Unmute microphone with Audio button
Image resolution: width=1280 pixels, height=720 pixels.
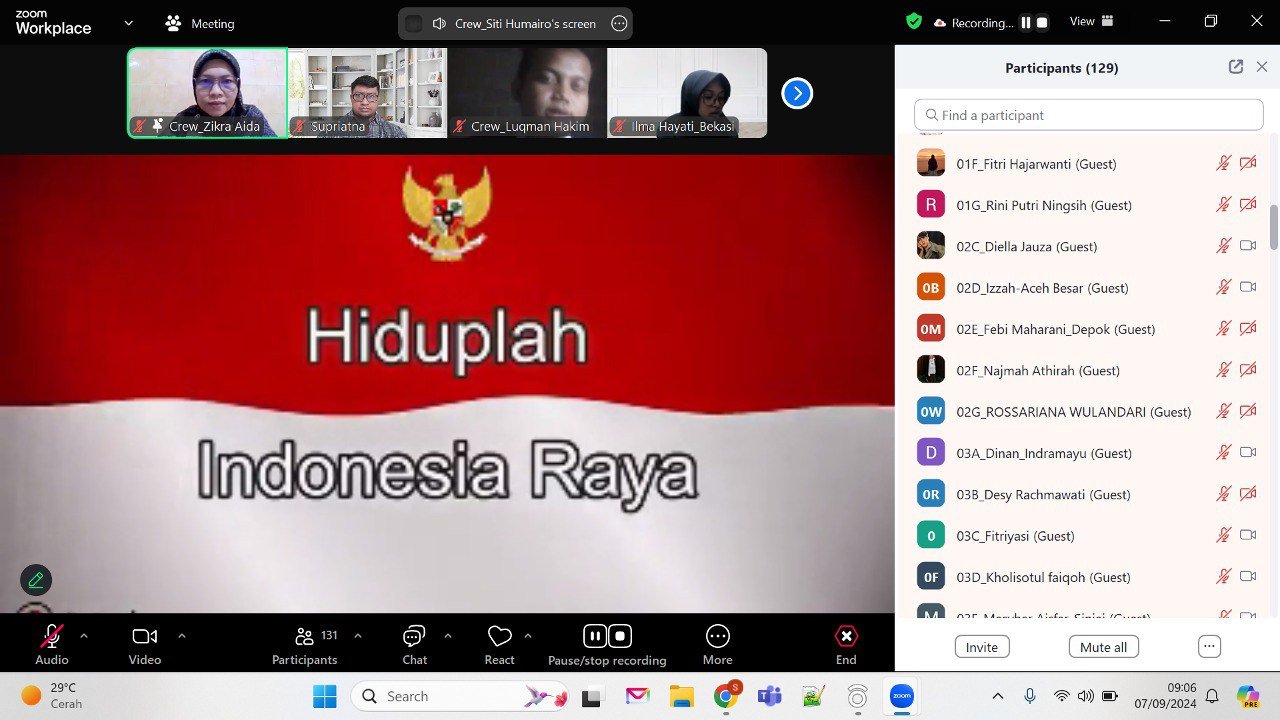point(51,637)
